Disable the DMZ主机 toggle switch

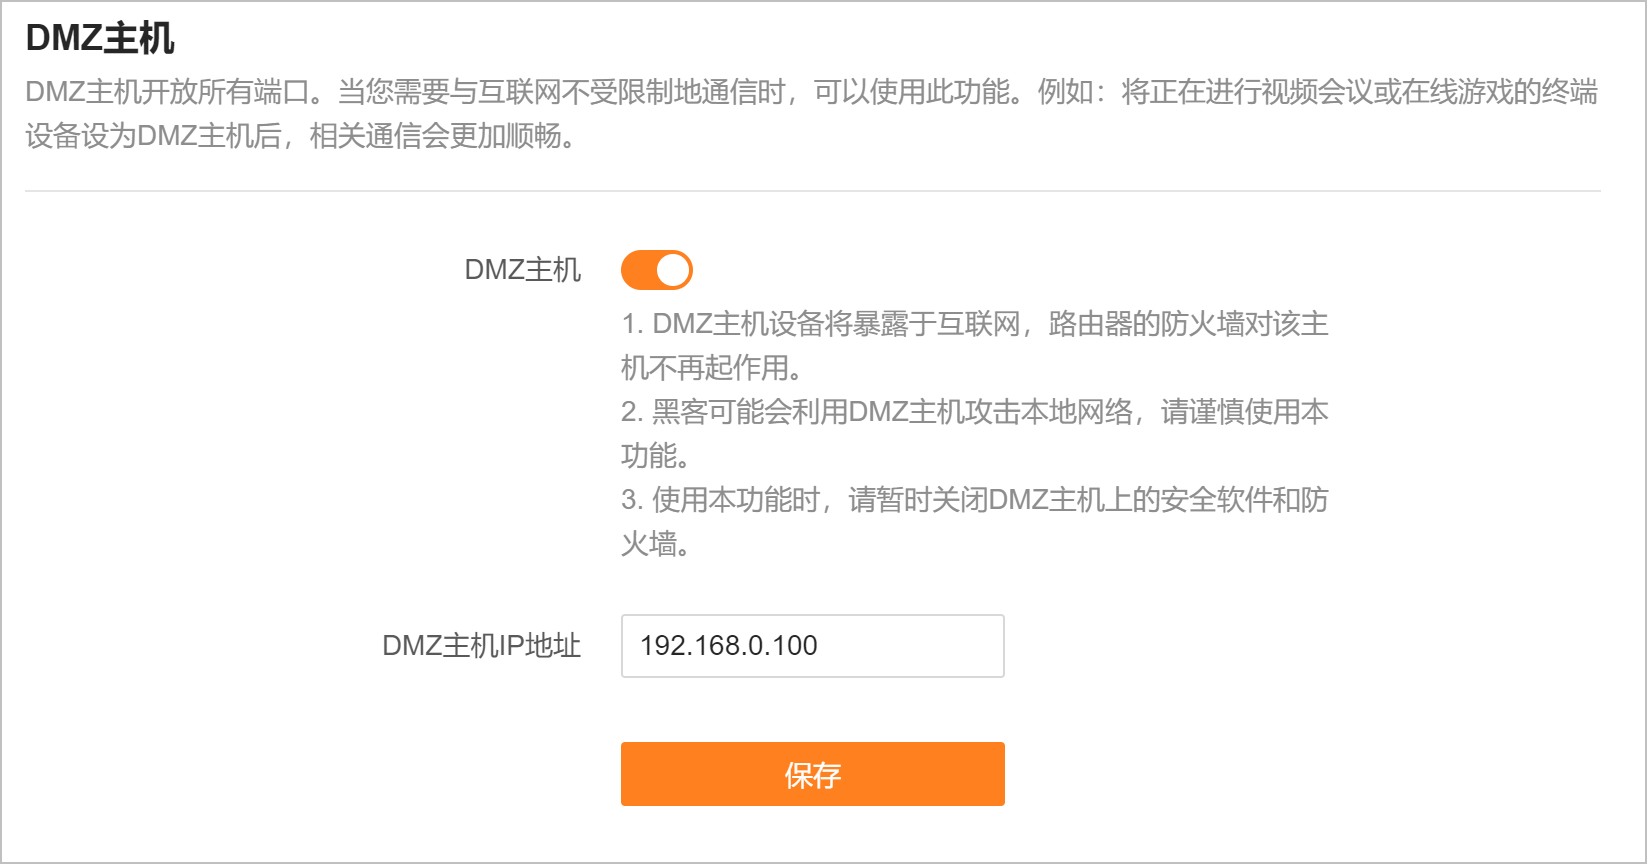(656, 270)
